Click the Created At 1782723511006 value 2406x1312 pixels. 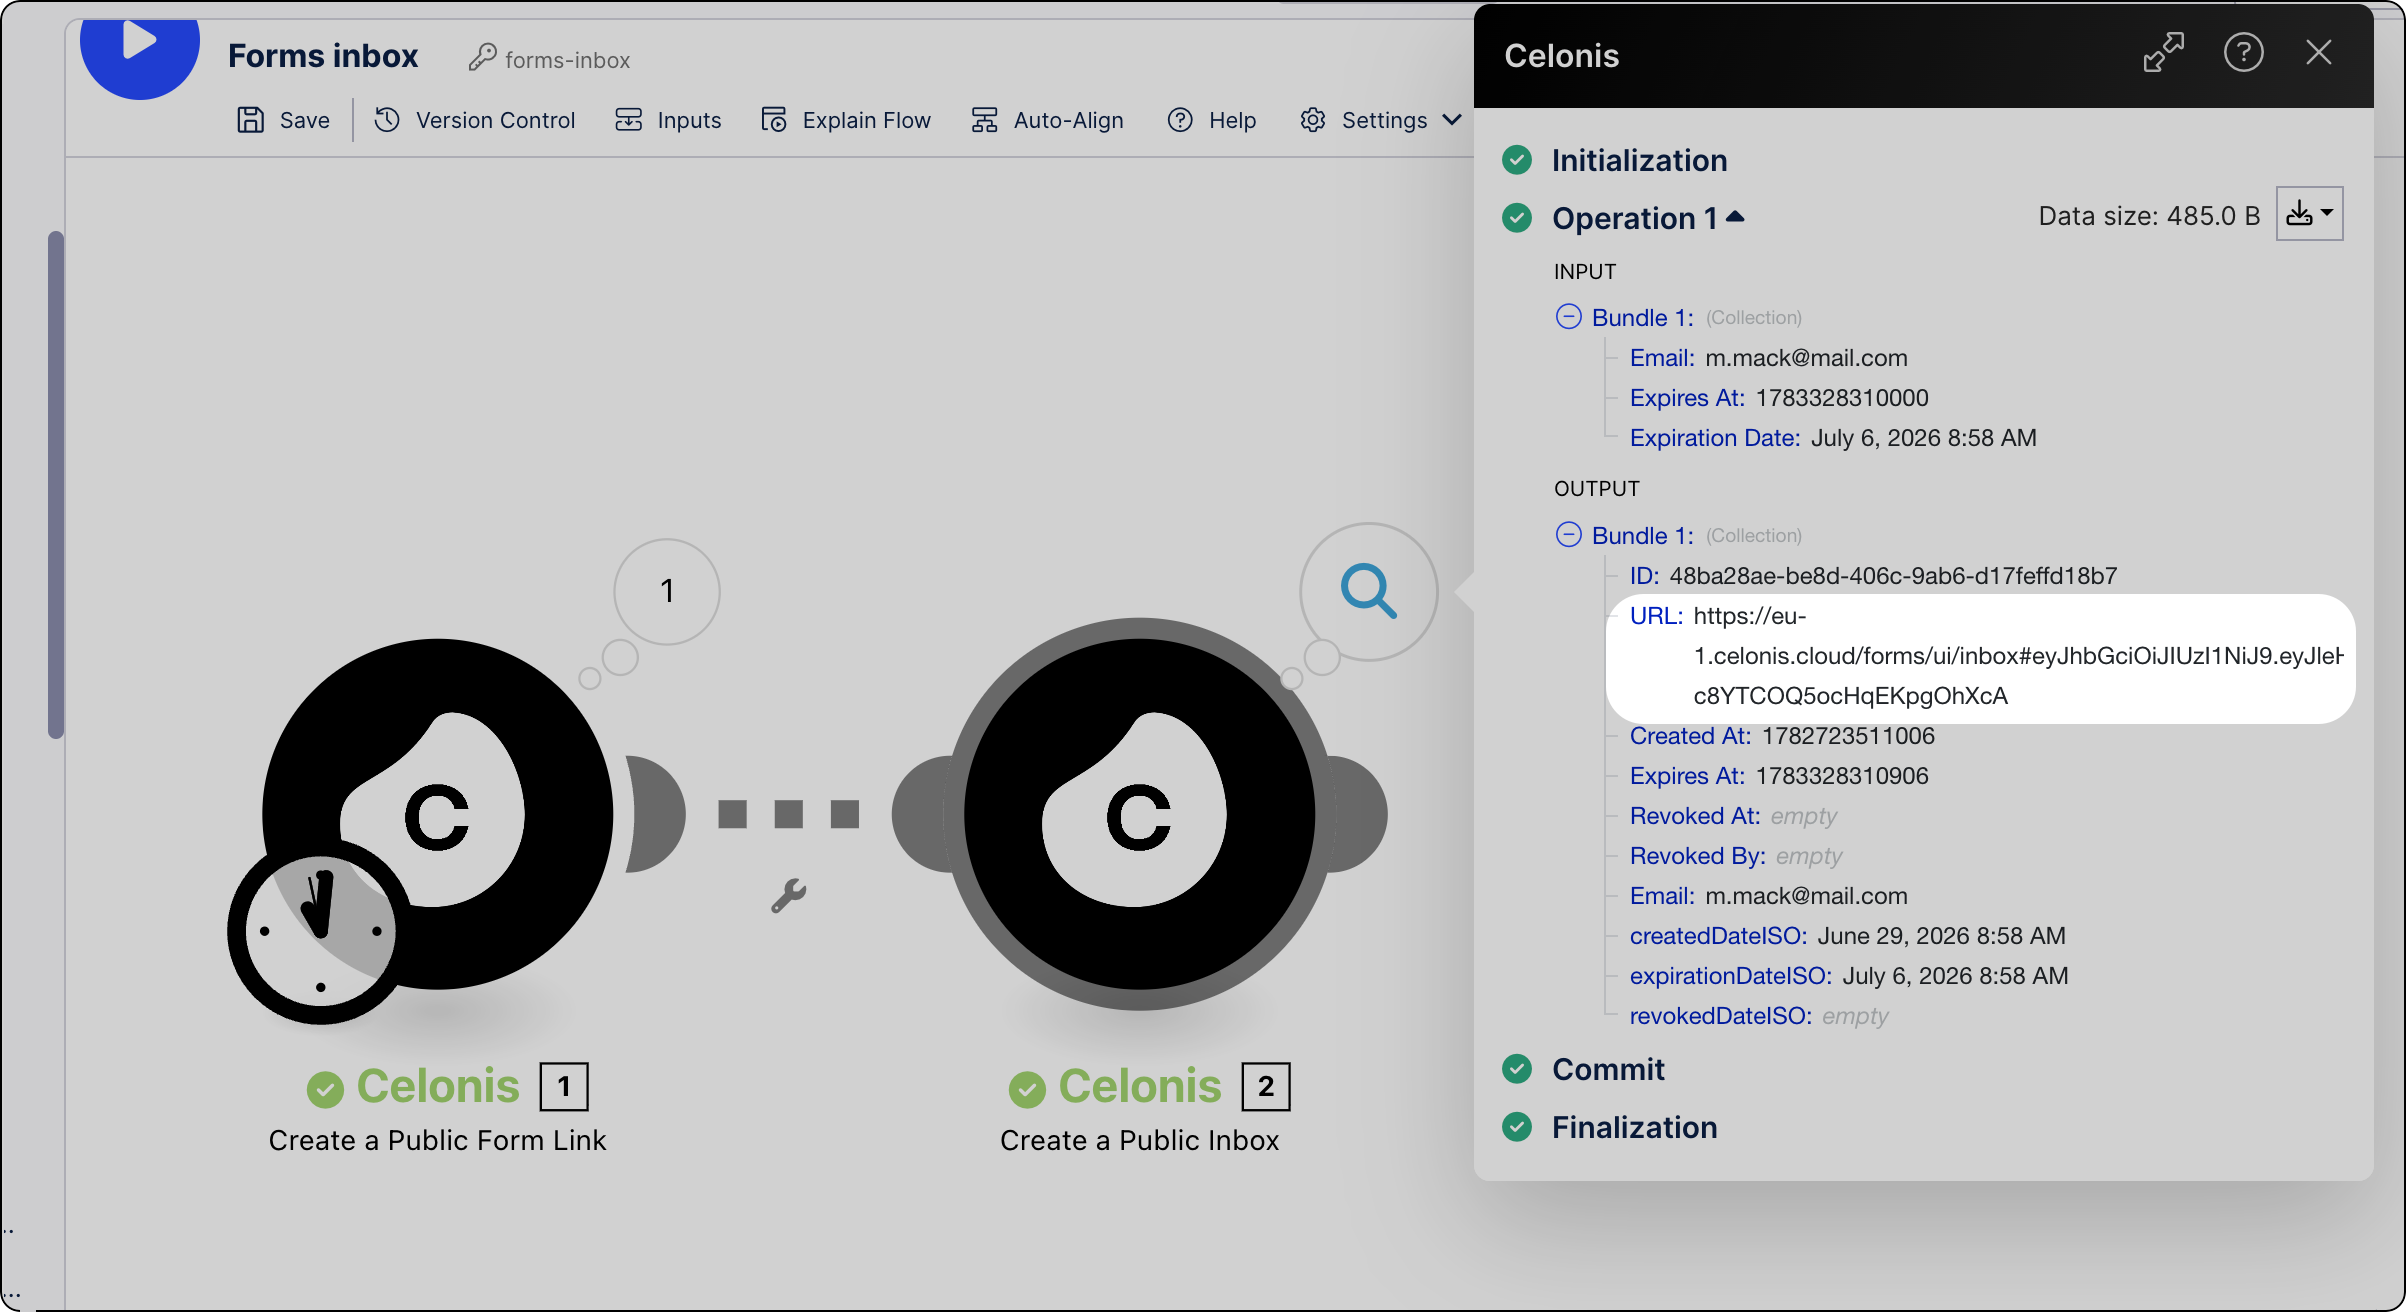coord(1848,736)
